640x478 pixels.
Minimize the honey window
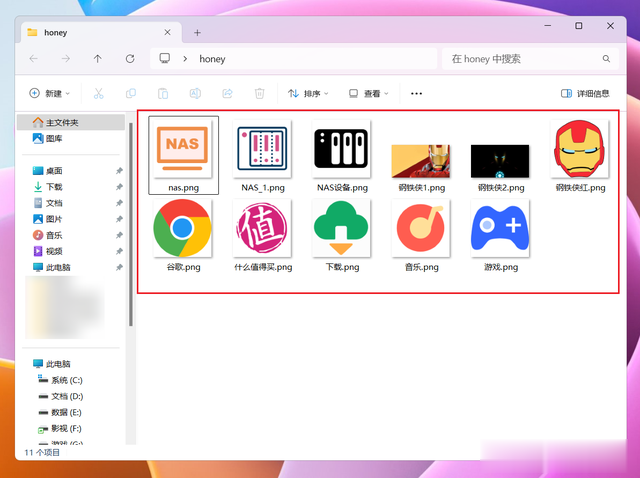point(548,26)
